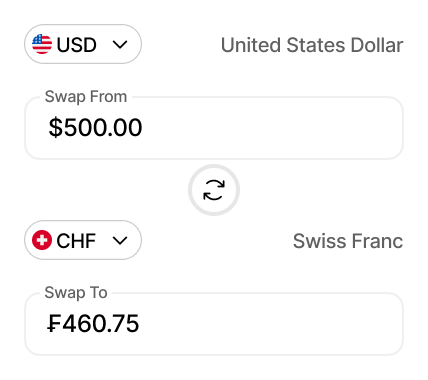Open the CHF currency selector
Image resolution: width=428 pixels, height=380 pixels.
83,240
